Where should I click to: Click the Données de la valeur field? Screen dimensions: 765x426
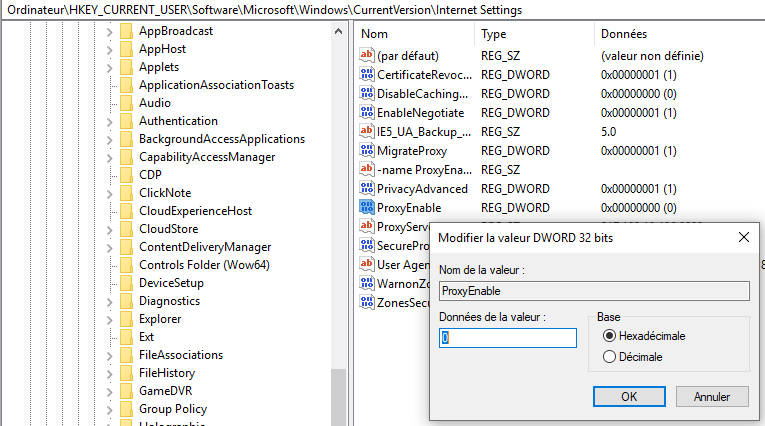[x=508, y=338]
